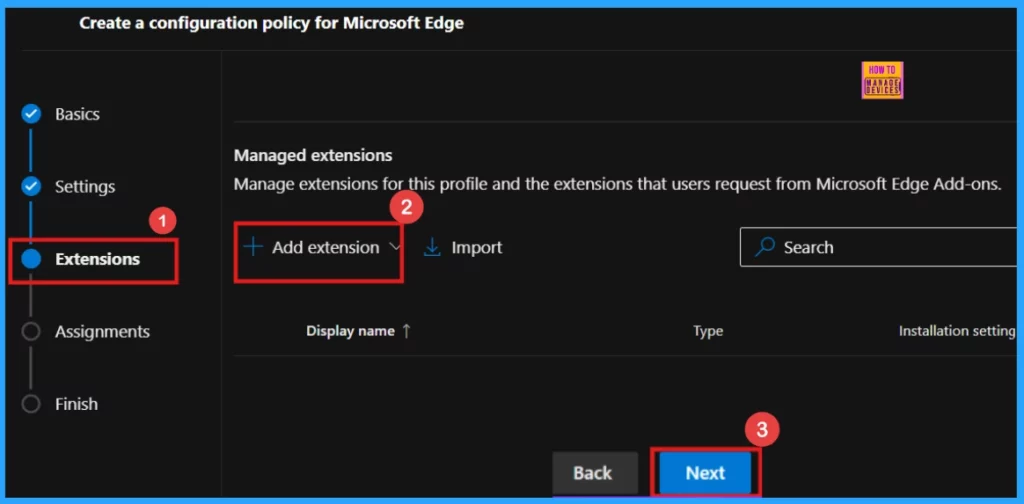This screenshot has width=1024, height=504.
Task: Click the Managed extensions heading
Action: 313,155
